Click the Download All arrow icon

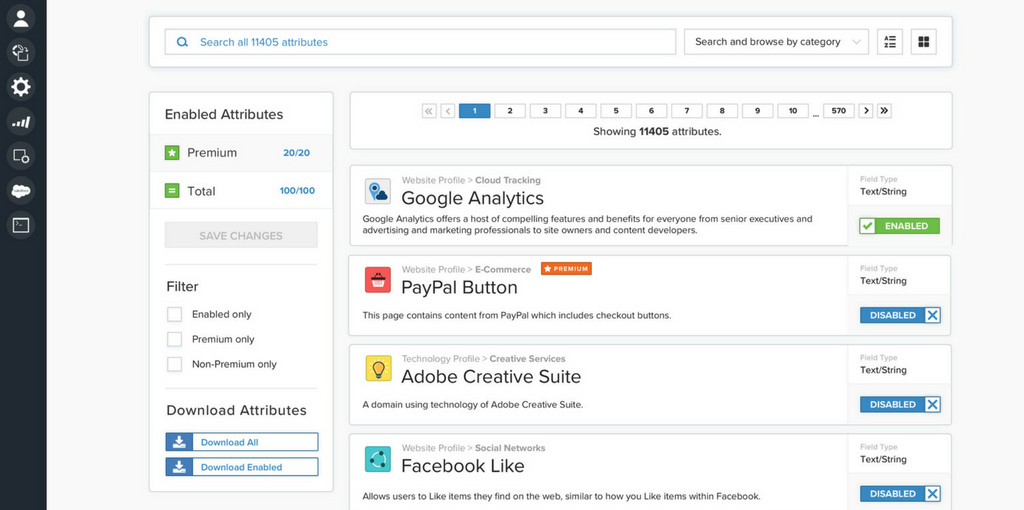pos(179,442)
